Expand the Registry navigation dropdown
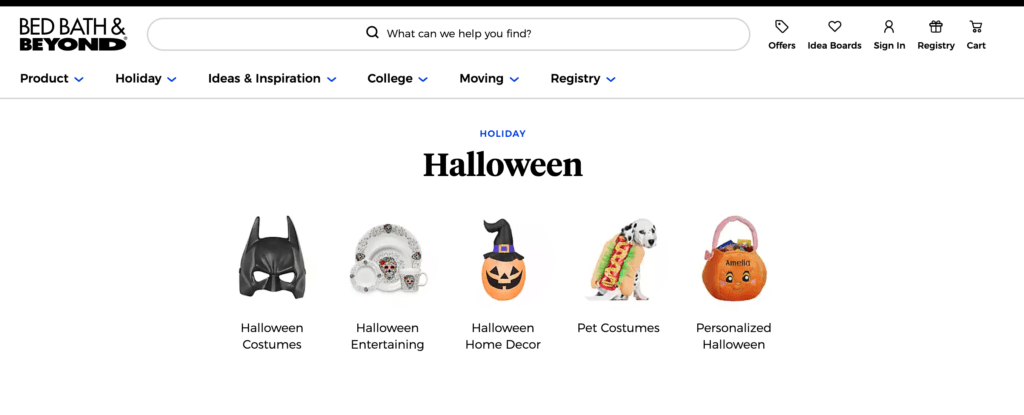Viewport: 1024px width, 415px height. pos(583,78)
